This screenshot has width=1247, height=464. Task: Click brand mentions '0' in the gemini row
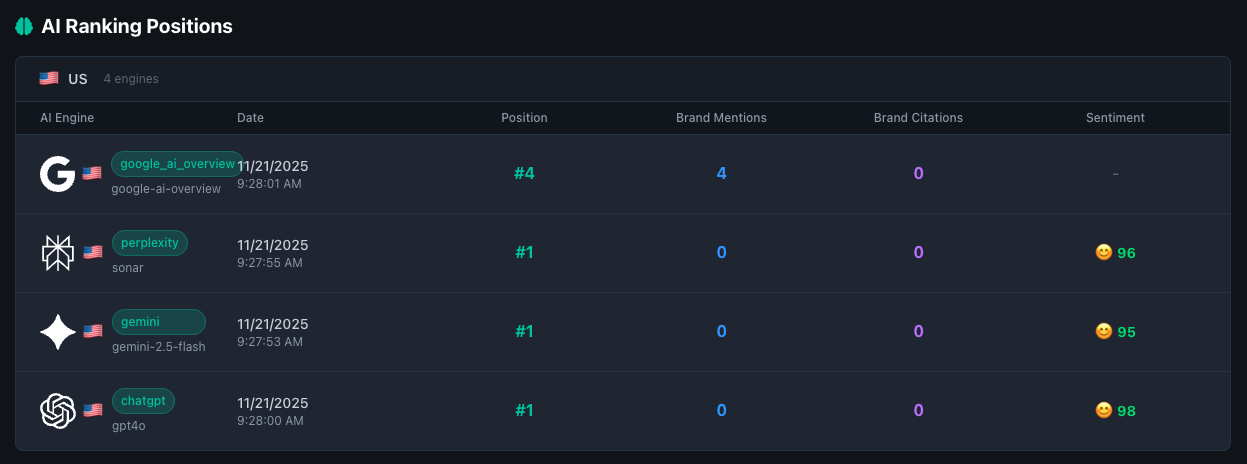pos(721,332)
